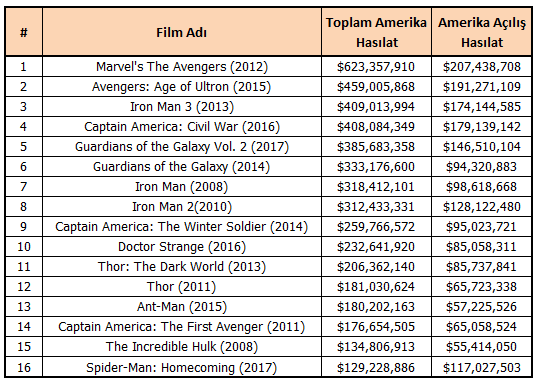Image resolution: width=538 pixels, height=382 pixels.
Task: Select the Marvel's The Avengers (2012) cell
Action: point(182,67)
